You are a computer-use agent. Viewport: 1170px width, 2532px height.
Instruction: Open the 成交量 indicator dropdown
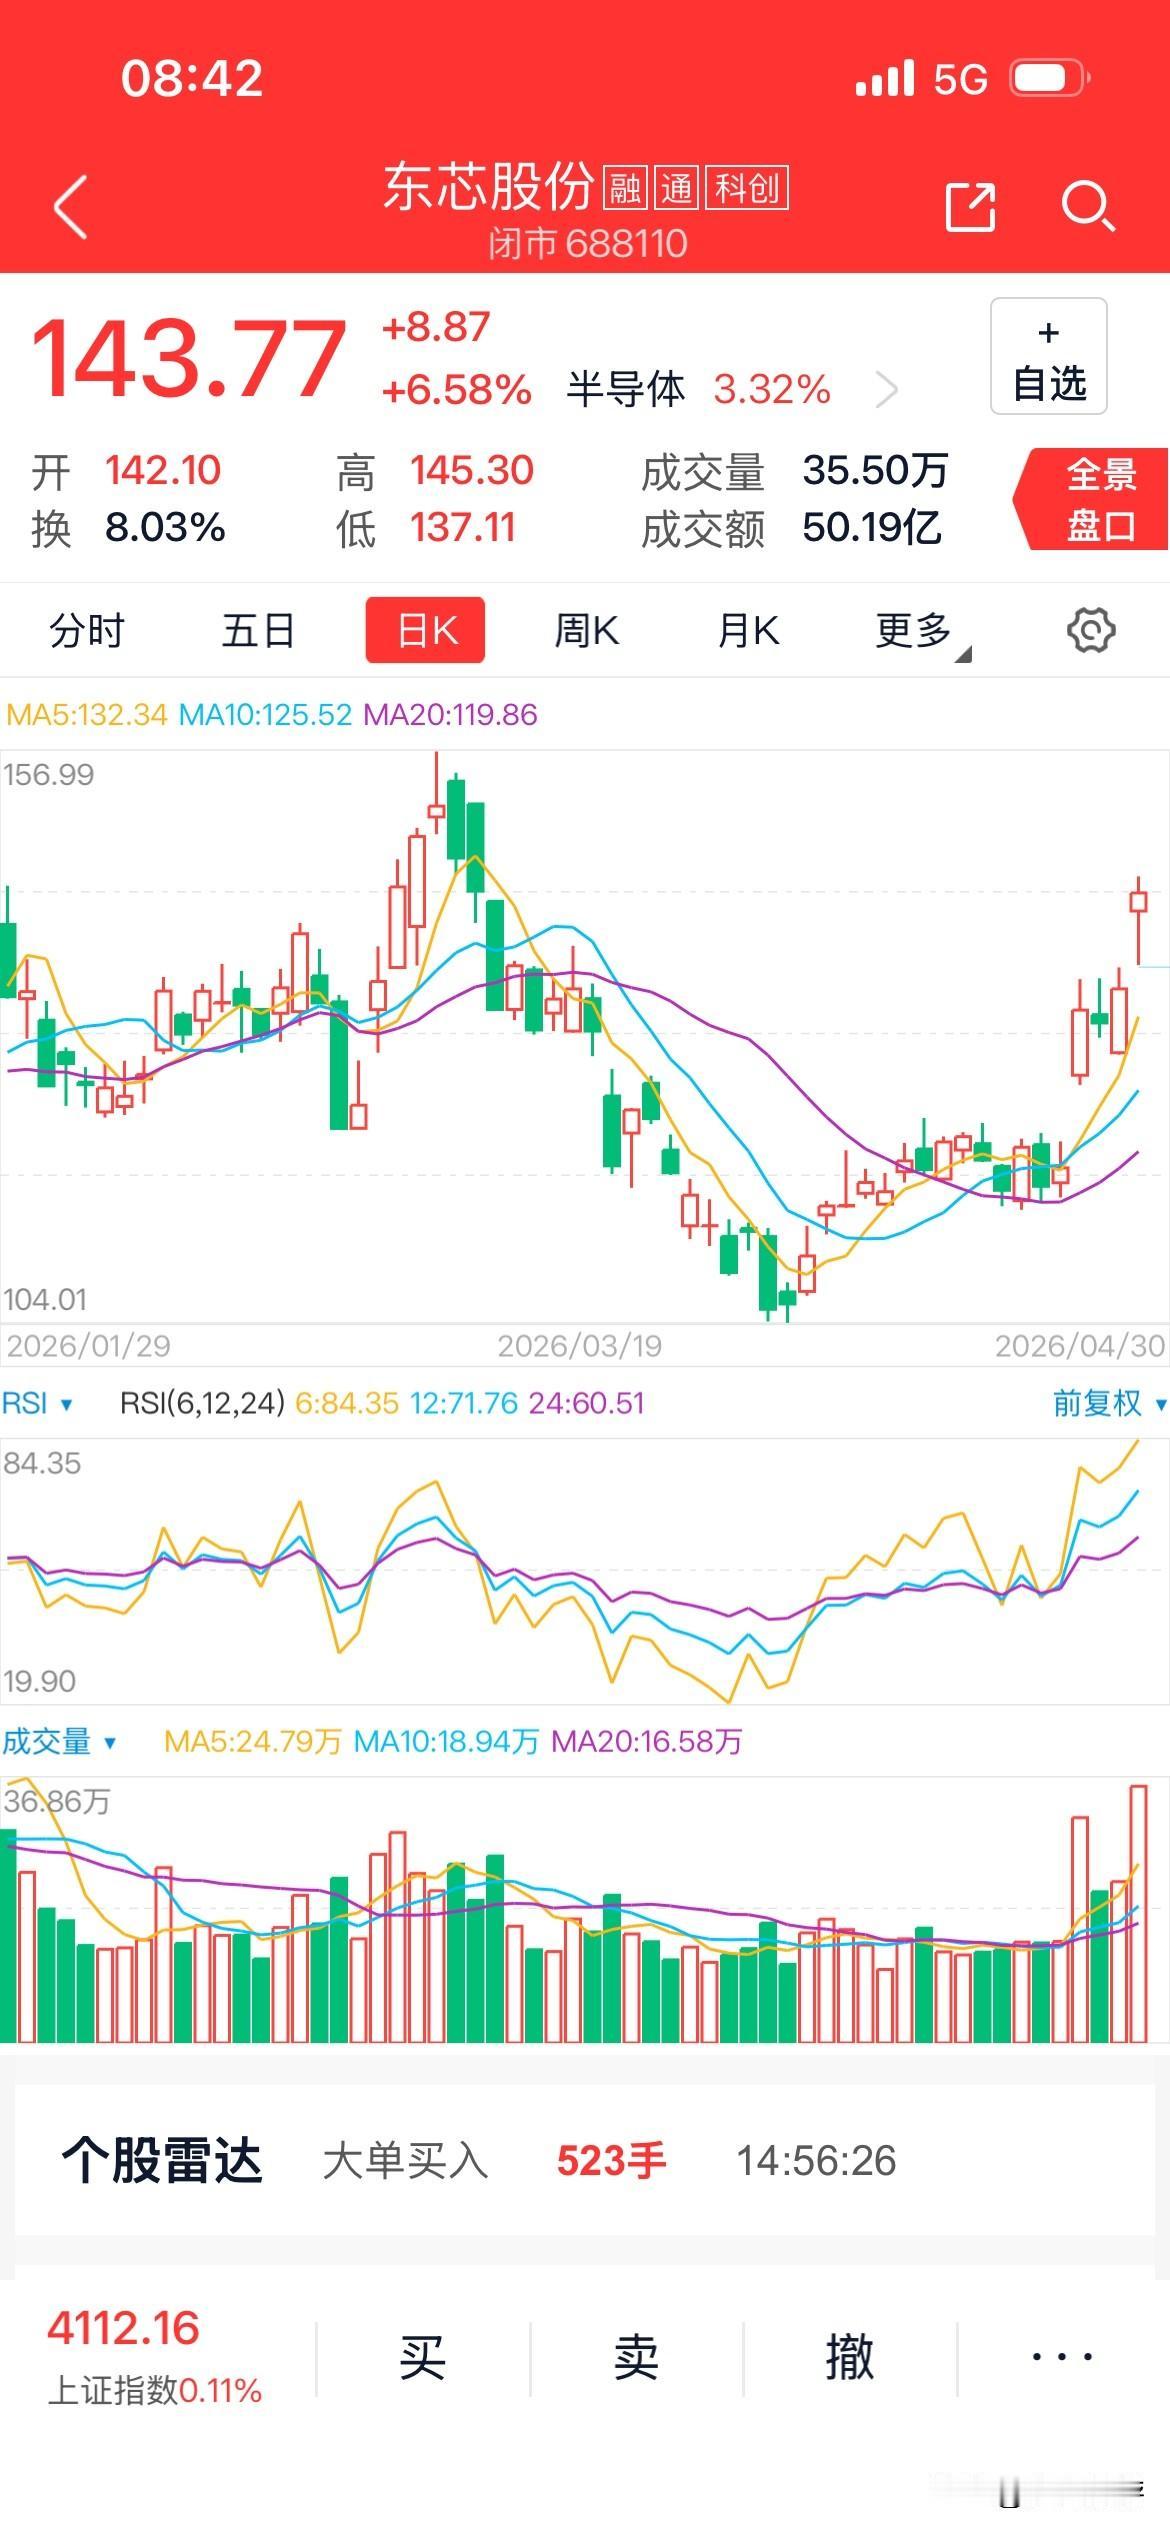pyautogui.click(x=58, y=1741)
